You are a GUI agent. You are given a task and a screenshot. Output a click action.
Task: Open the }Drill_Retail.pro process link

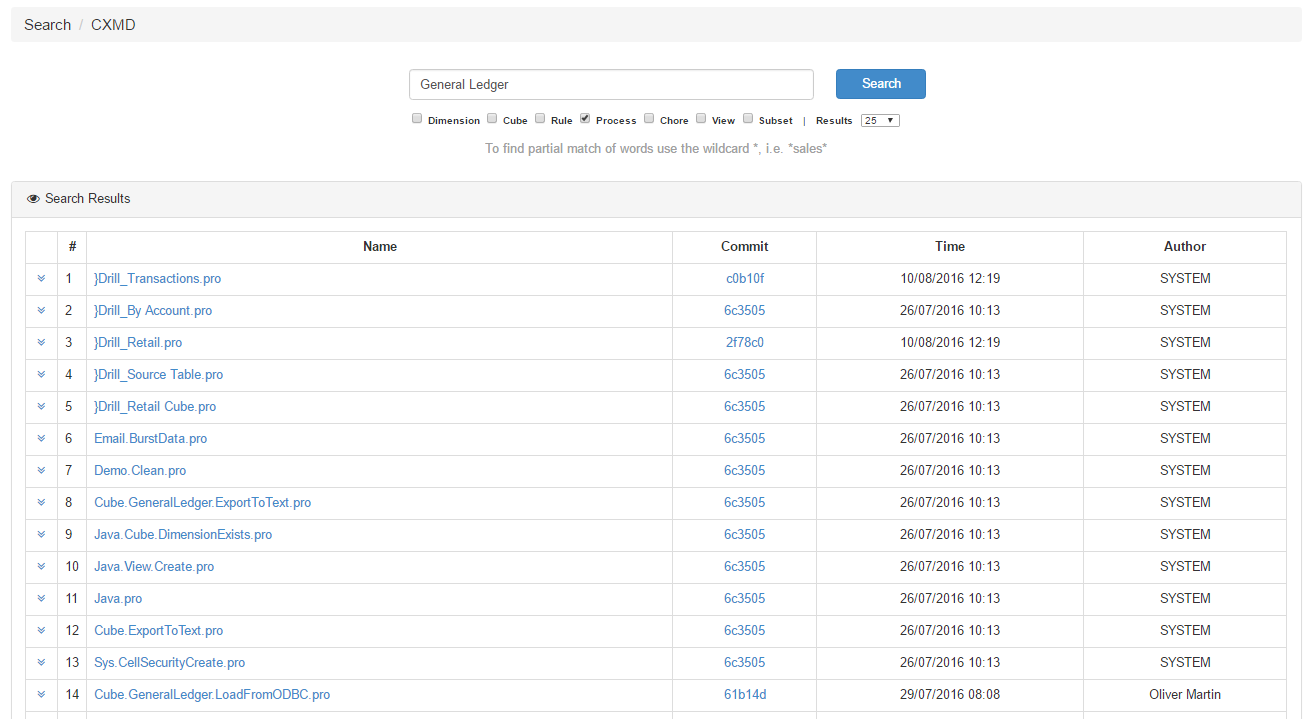tap(138, 342)
